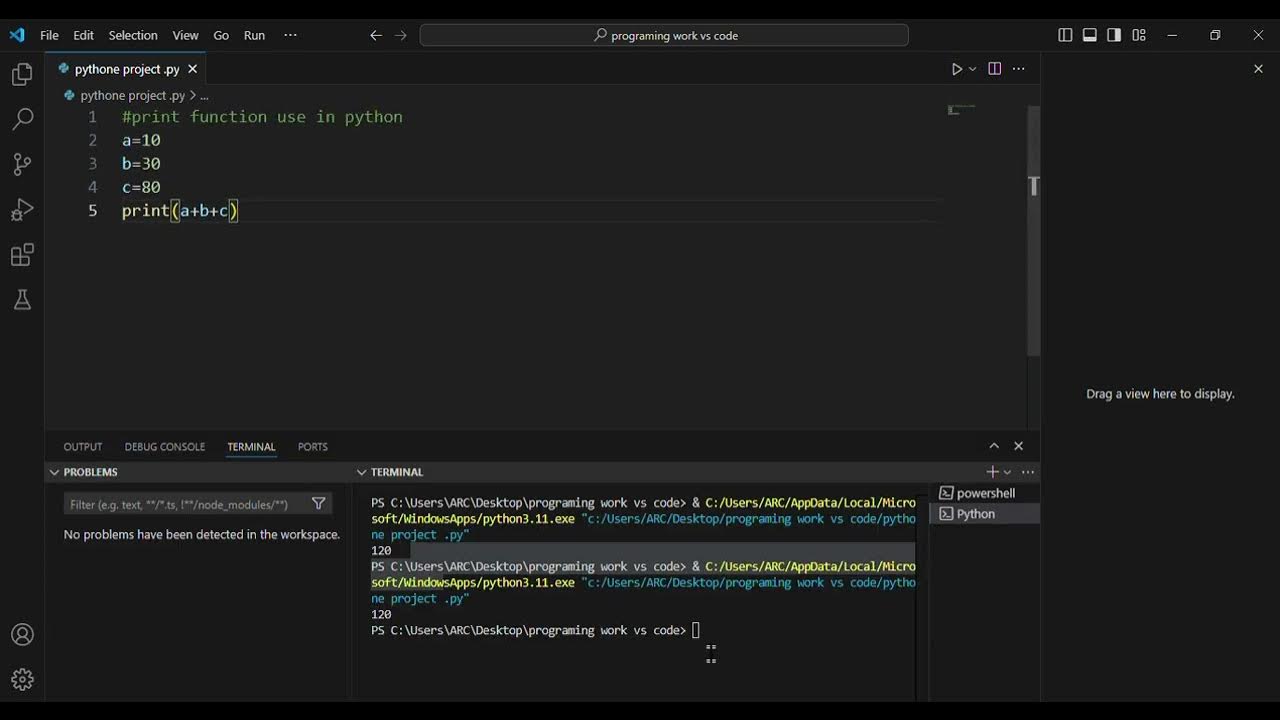This screenshot has height=720, width=1280.
Task: Collapse the TERMINAL section
Action: coord(361,472)
